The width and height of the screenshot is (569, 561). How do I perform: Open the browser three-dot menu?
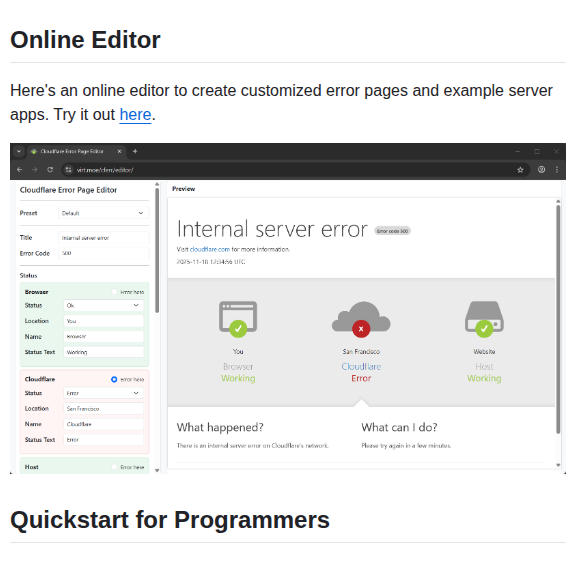[x=557, y=169]
